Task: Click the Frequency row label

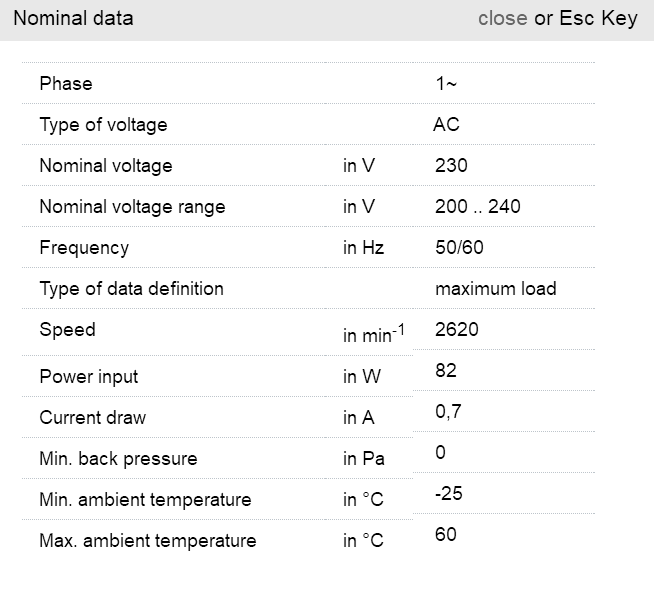Action: [84, 248]
